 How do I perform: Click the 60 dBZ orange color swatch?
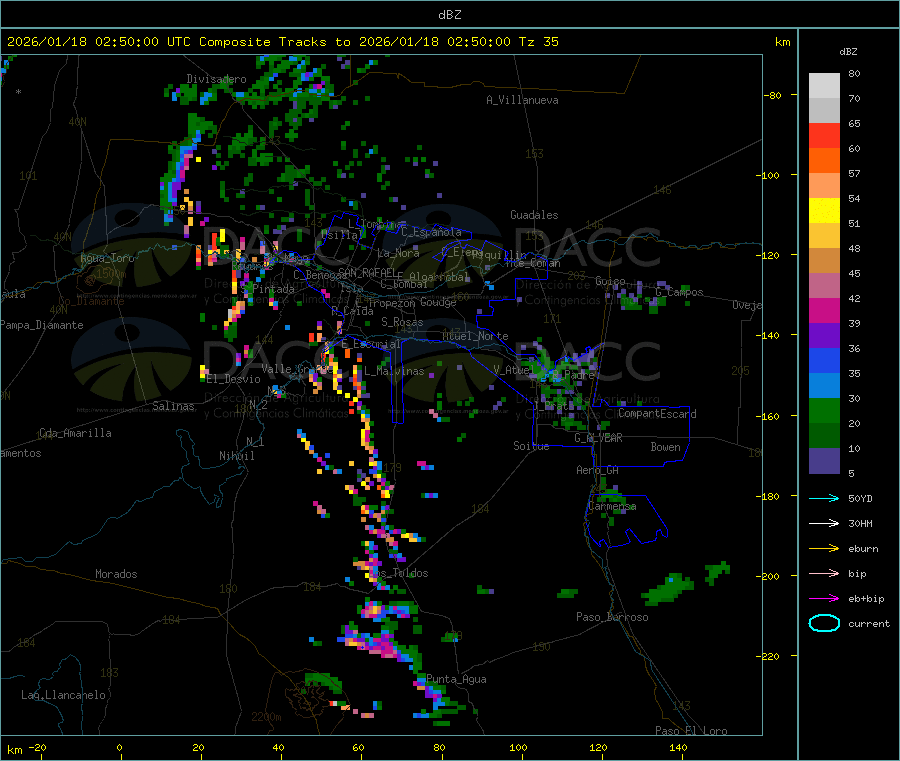pos(824,161)
